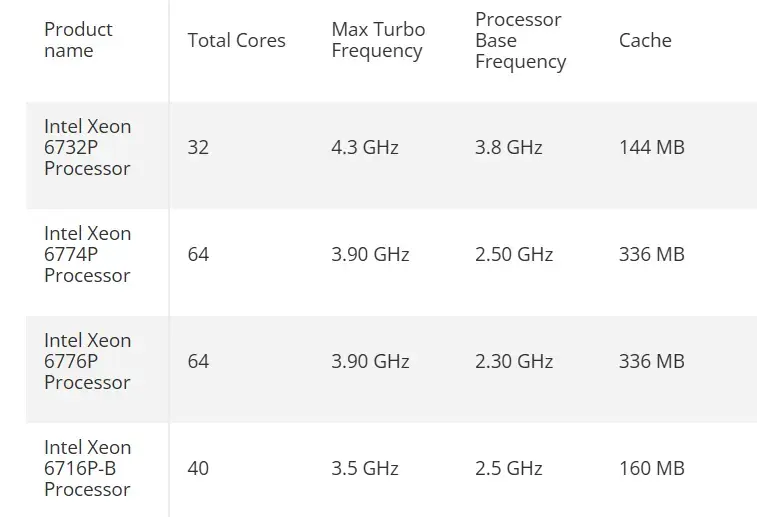Open Intel Xeon 6774P Processor entry
This screenshot has width=757, height=517.
pos(87,254)
